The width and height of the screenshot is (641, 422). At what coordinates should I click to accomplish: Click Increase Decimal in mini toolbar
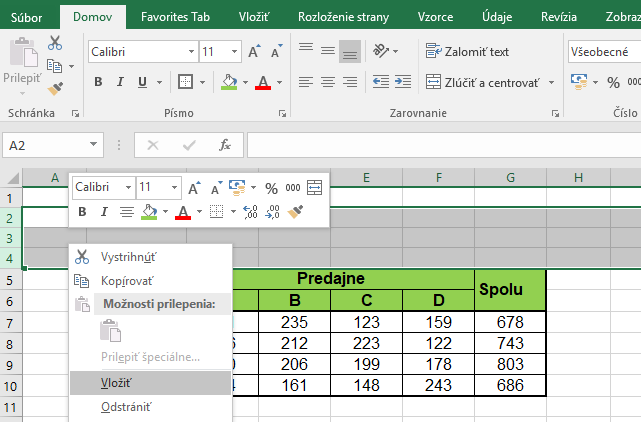tap(249, 212)
